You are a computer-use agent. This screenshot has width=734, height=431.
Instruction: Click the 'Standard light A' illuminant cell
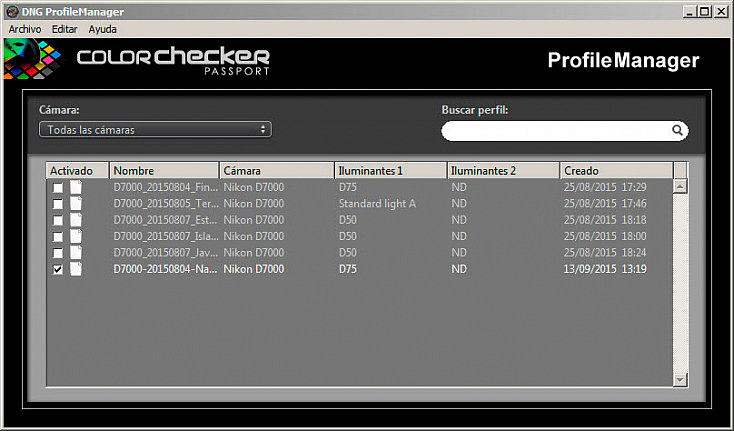point(377,204)
